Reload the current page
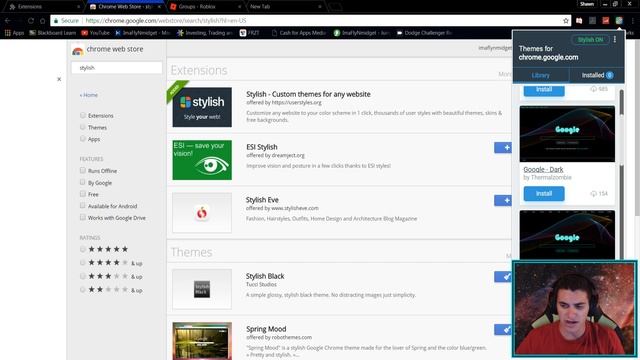 (31, 20)
